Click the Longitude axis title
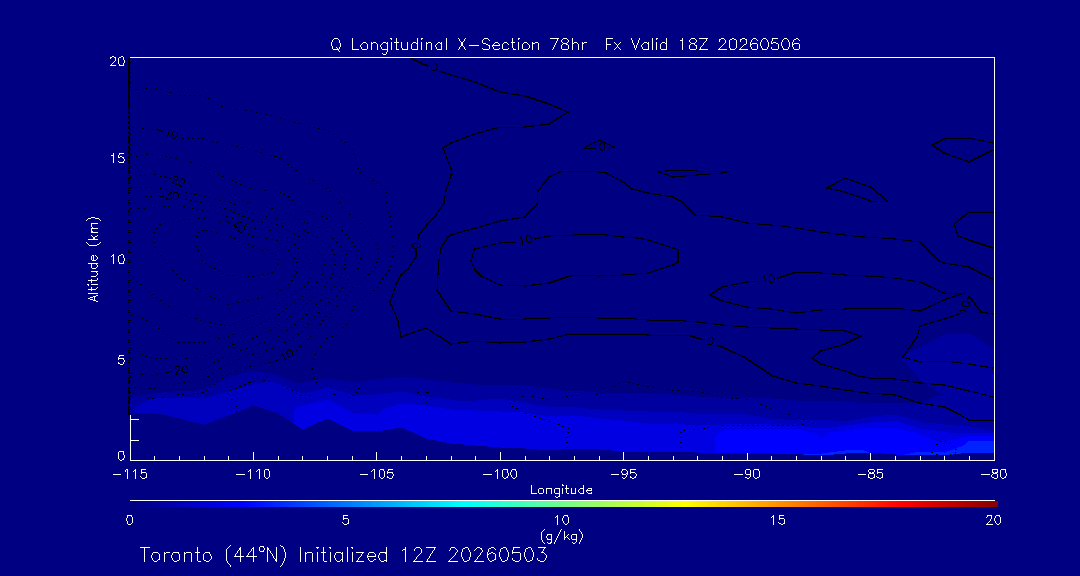 pyautogui.click(x=561, y=491)
